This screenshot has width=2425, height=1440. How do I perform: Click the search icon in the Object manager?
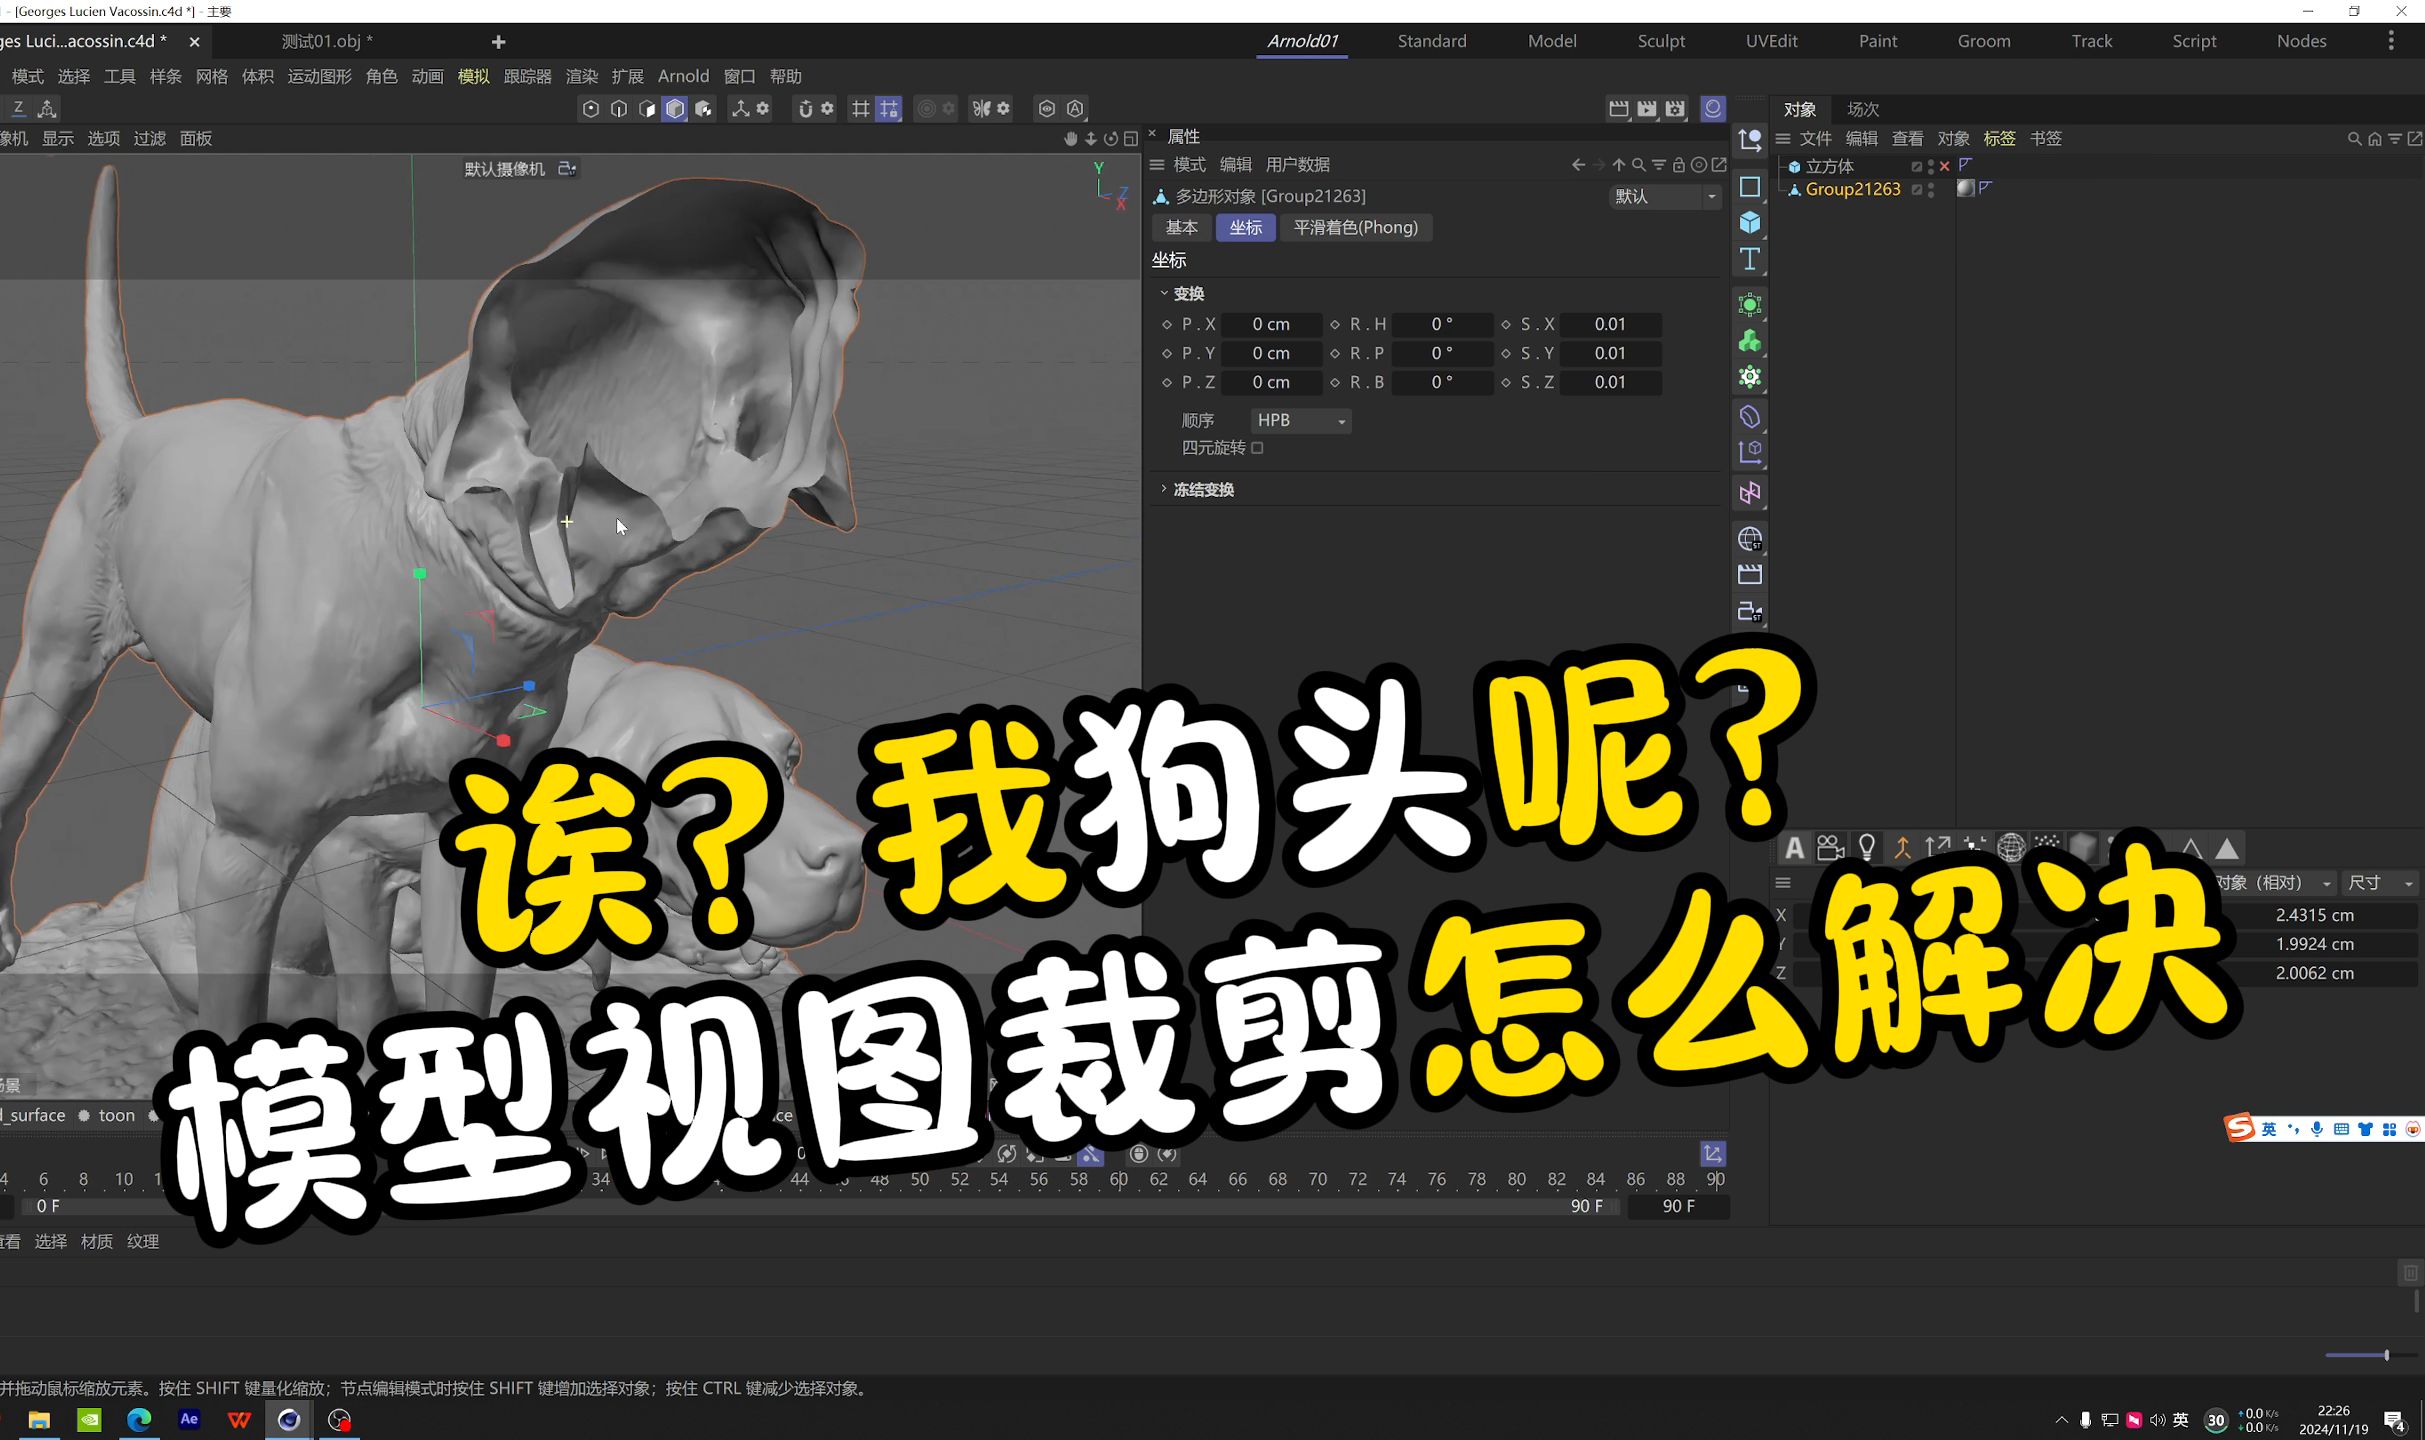pos(2355,138)
